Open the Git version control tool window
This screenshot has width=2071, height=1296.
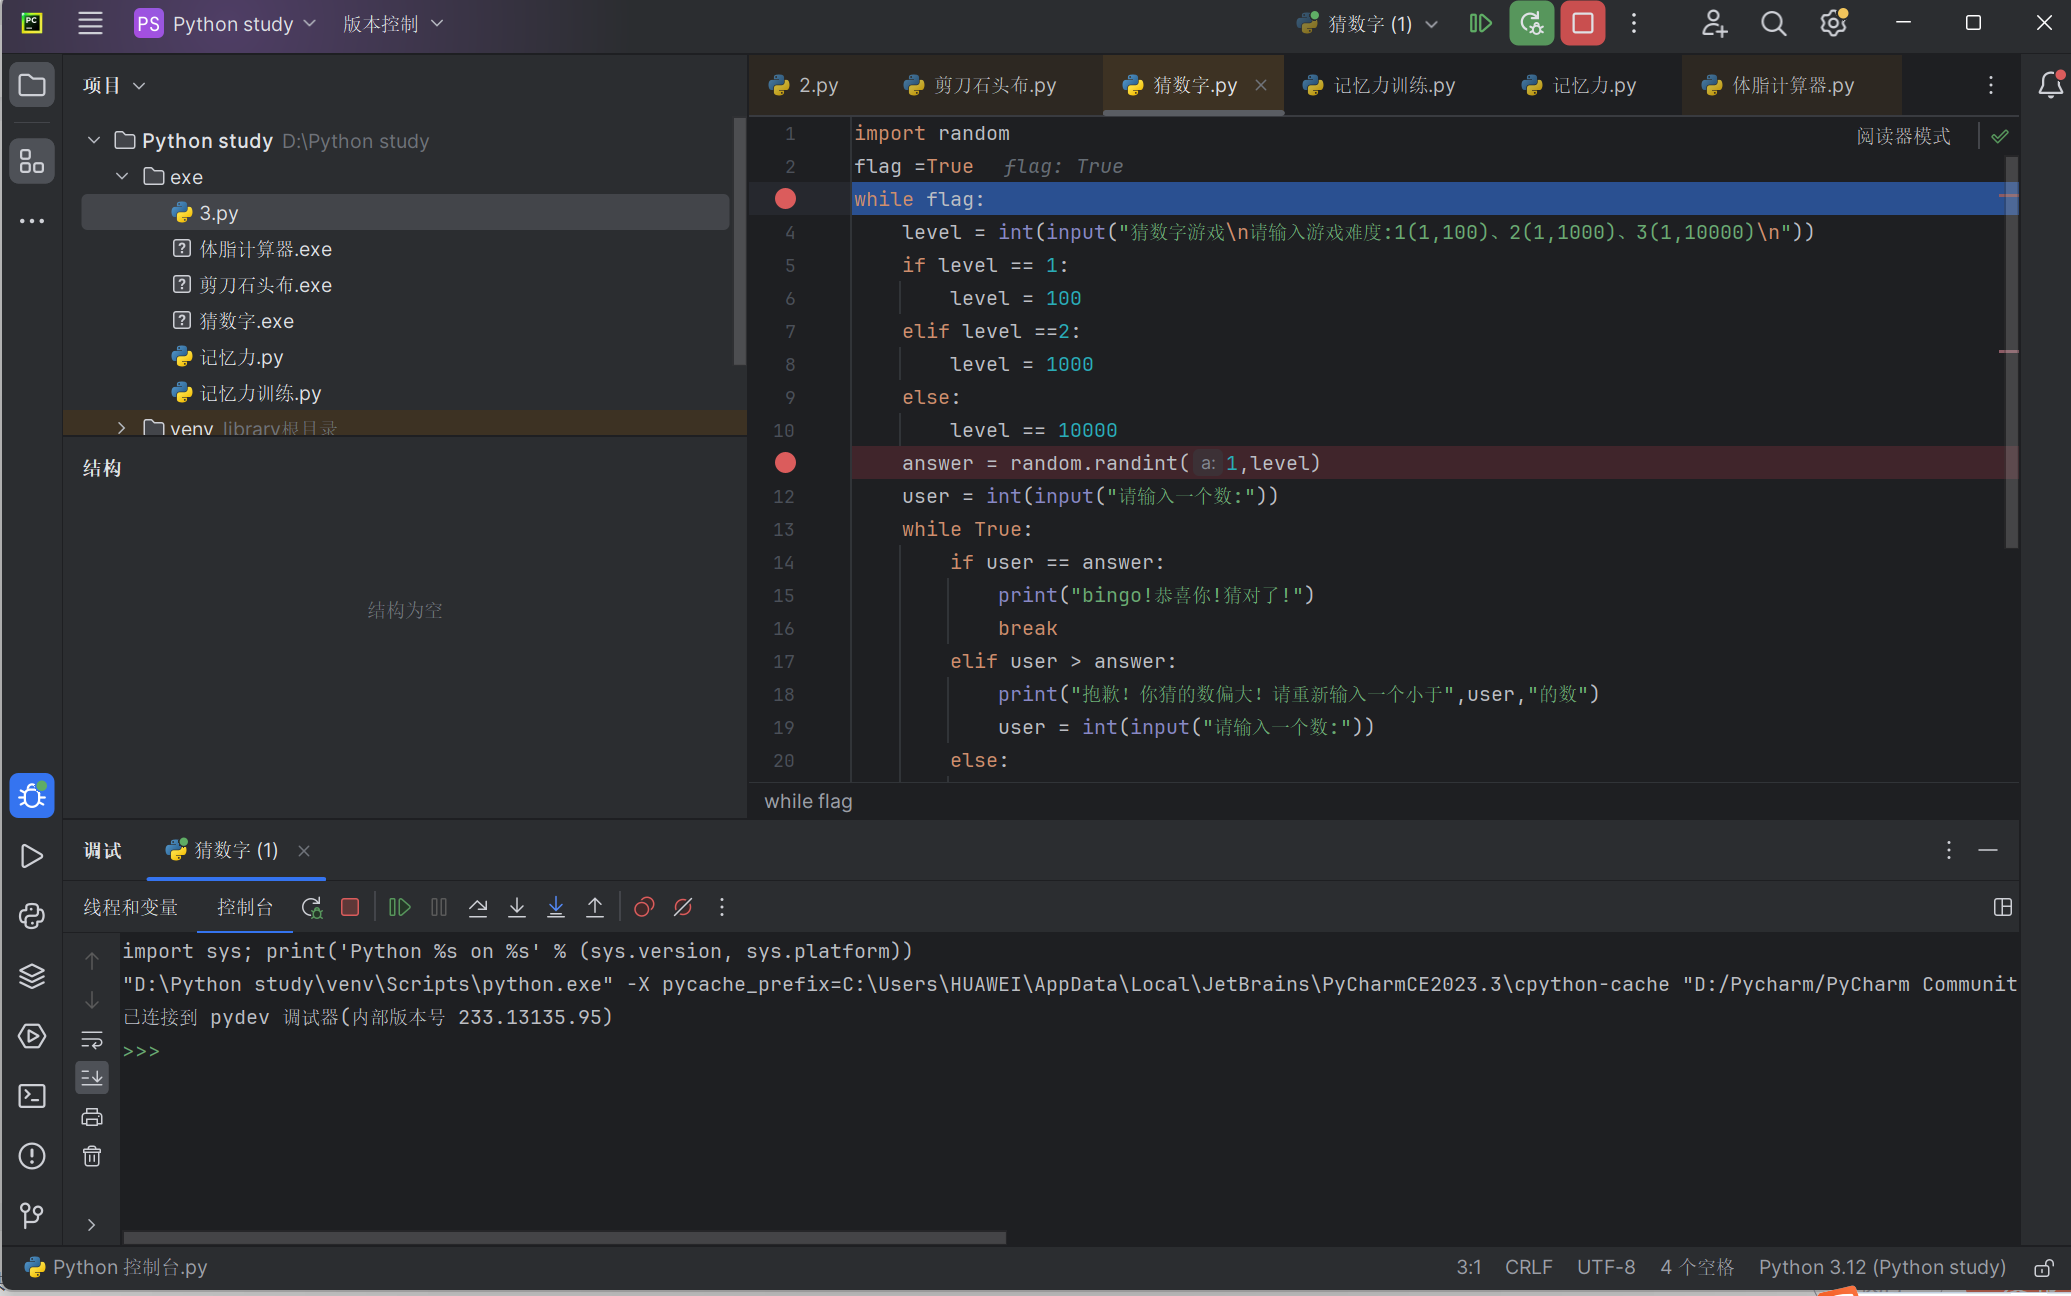tap(32, 1215)
